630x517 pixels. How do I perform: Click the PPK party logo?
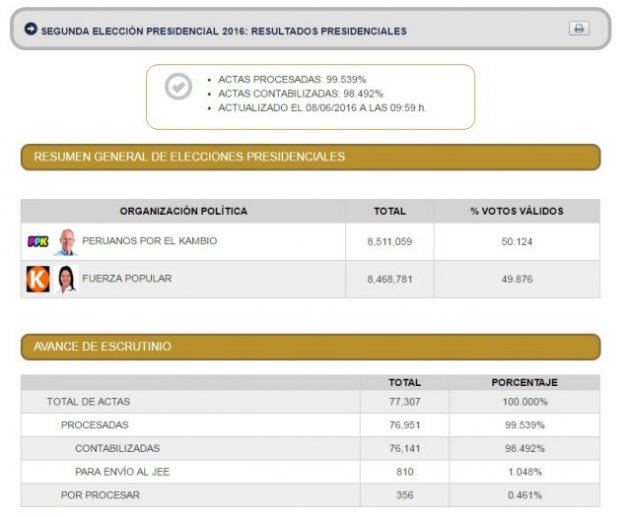pos(38,242)
